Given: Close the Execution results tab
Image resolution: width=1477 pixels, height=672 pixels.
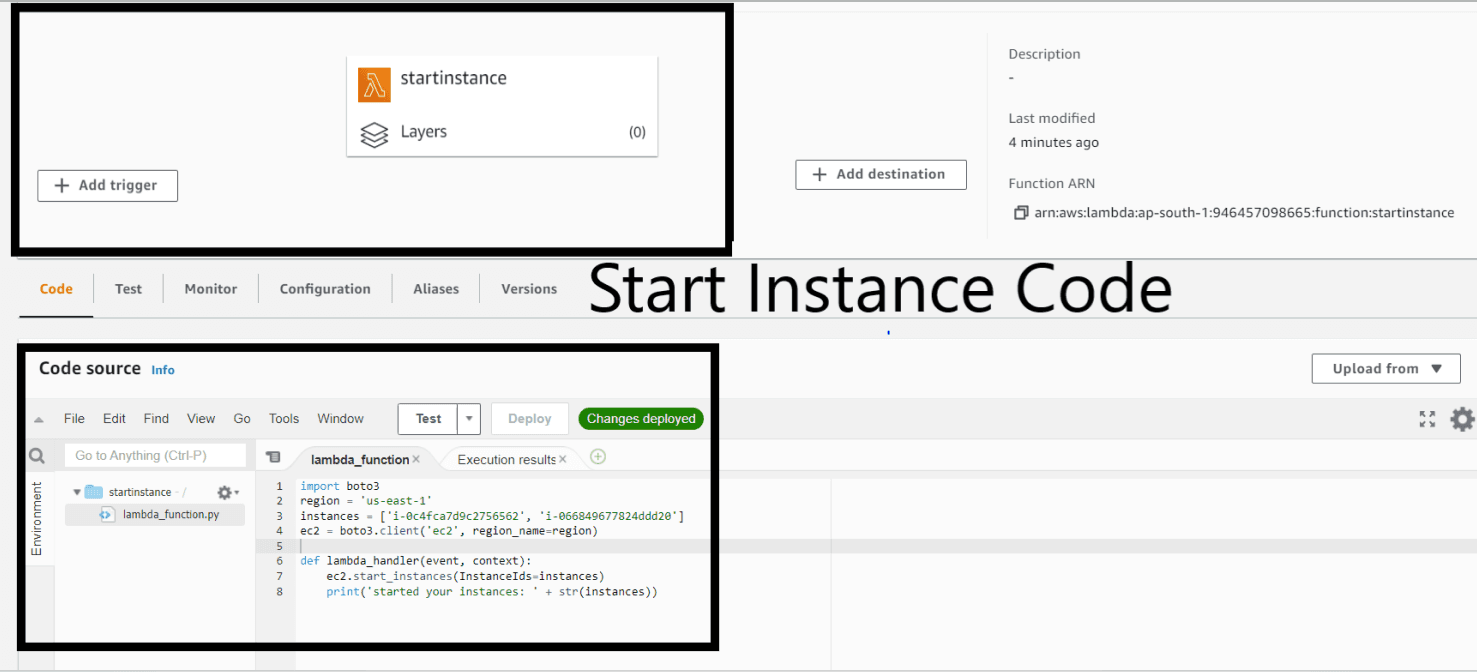Looking at the screenshot, I should [x=563, y=459].
